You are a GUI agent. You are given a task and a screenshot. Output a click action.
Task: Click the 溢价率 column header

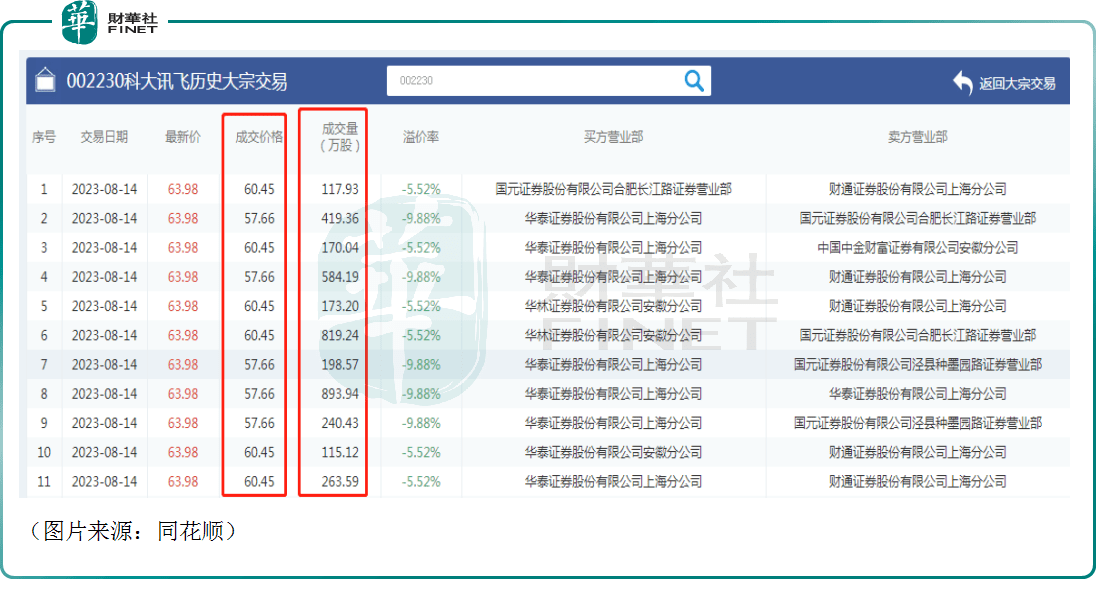pyautogui.click(x=421, y=137)
